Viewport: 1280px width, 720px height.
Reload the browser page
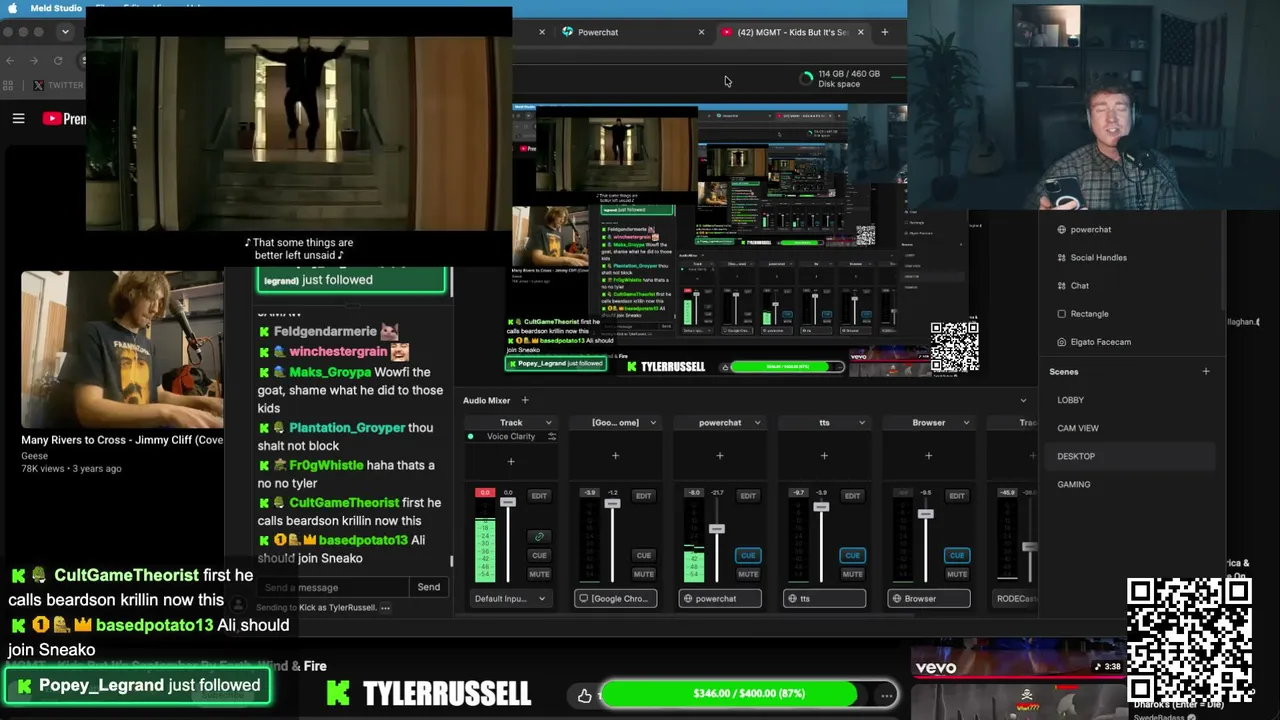(58, 60)
